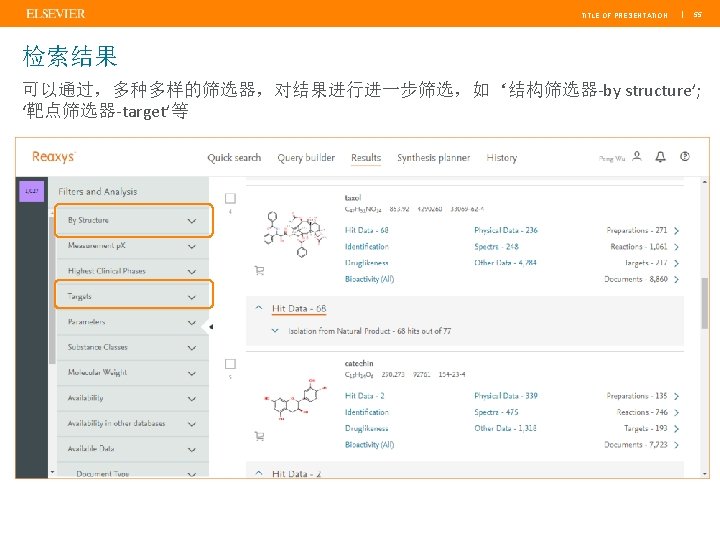Open taxol Preparations arrow
Viewport: 720px width, 540px height.
coord(677,230)
